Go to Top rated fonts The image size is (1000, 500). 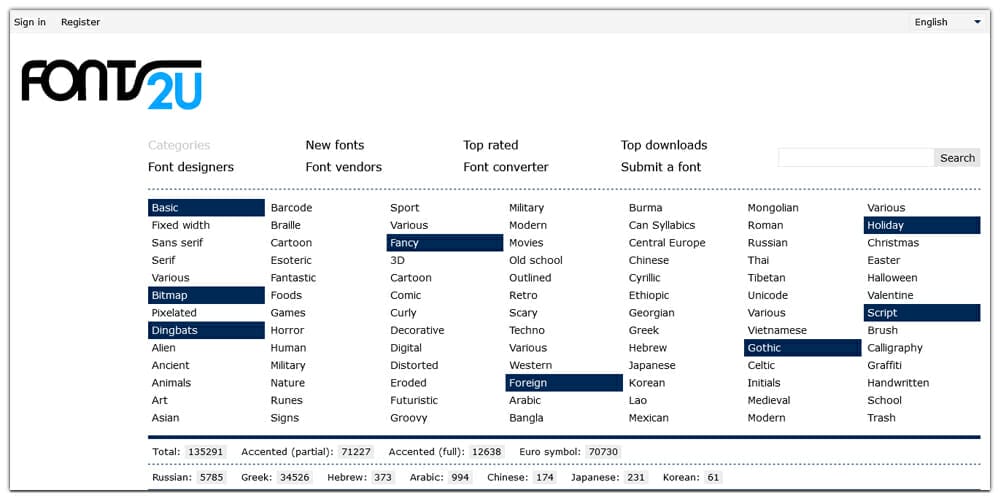click(x=490, y=145)
